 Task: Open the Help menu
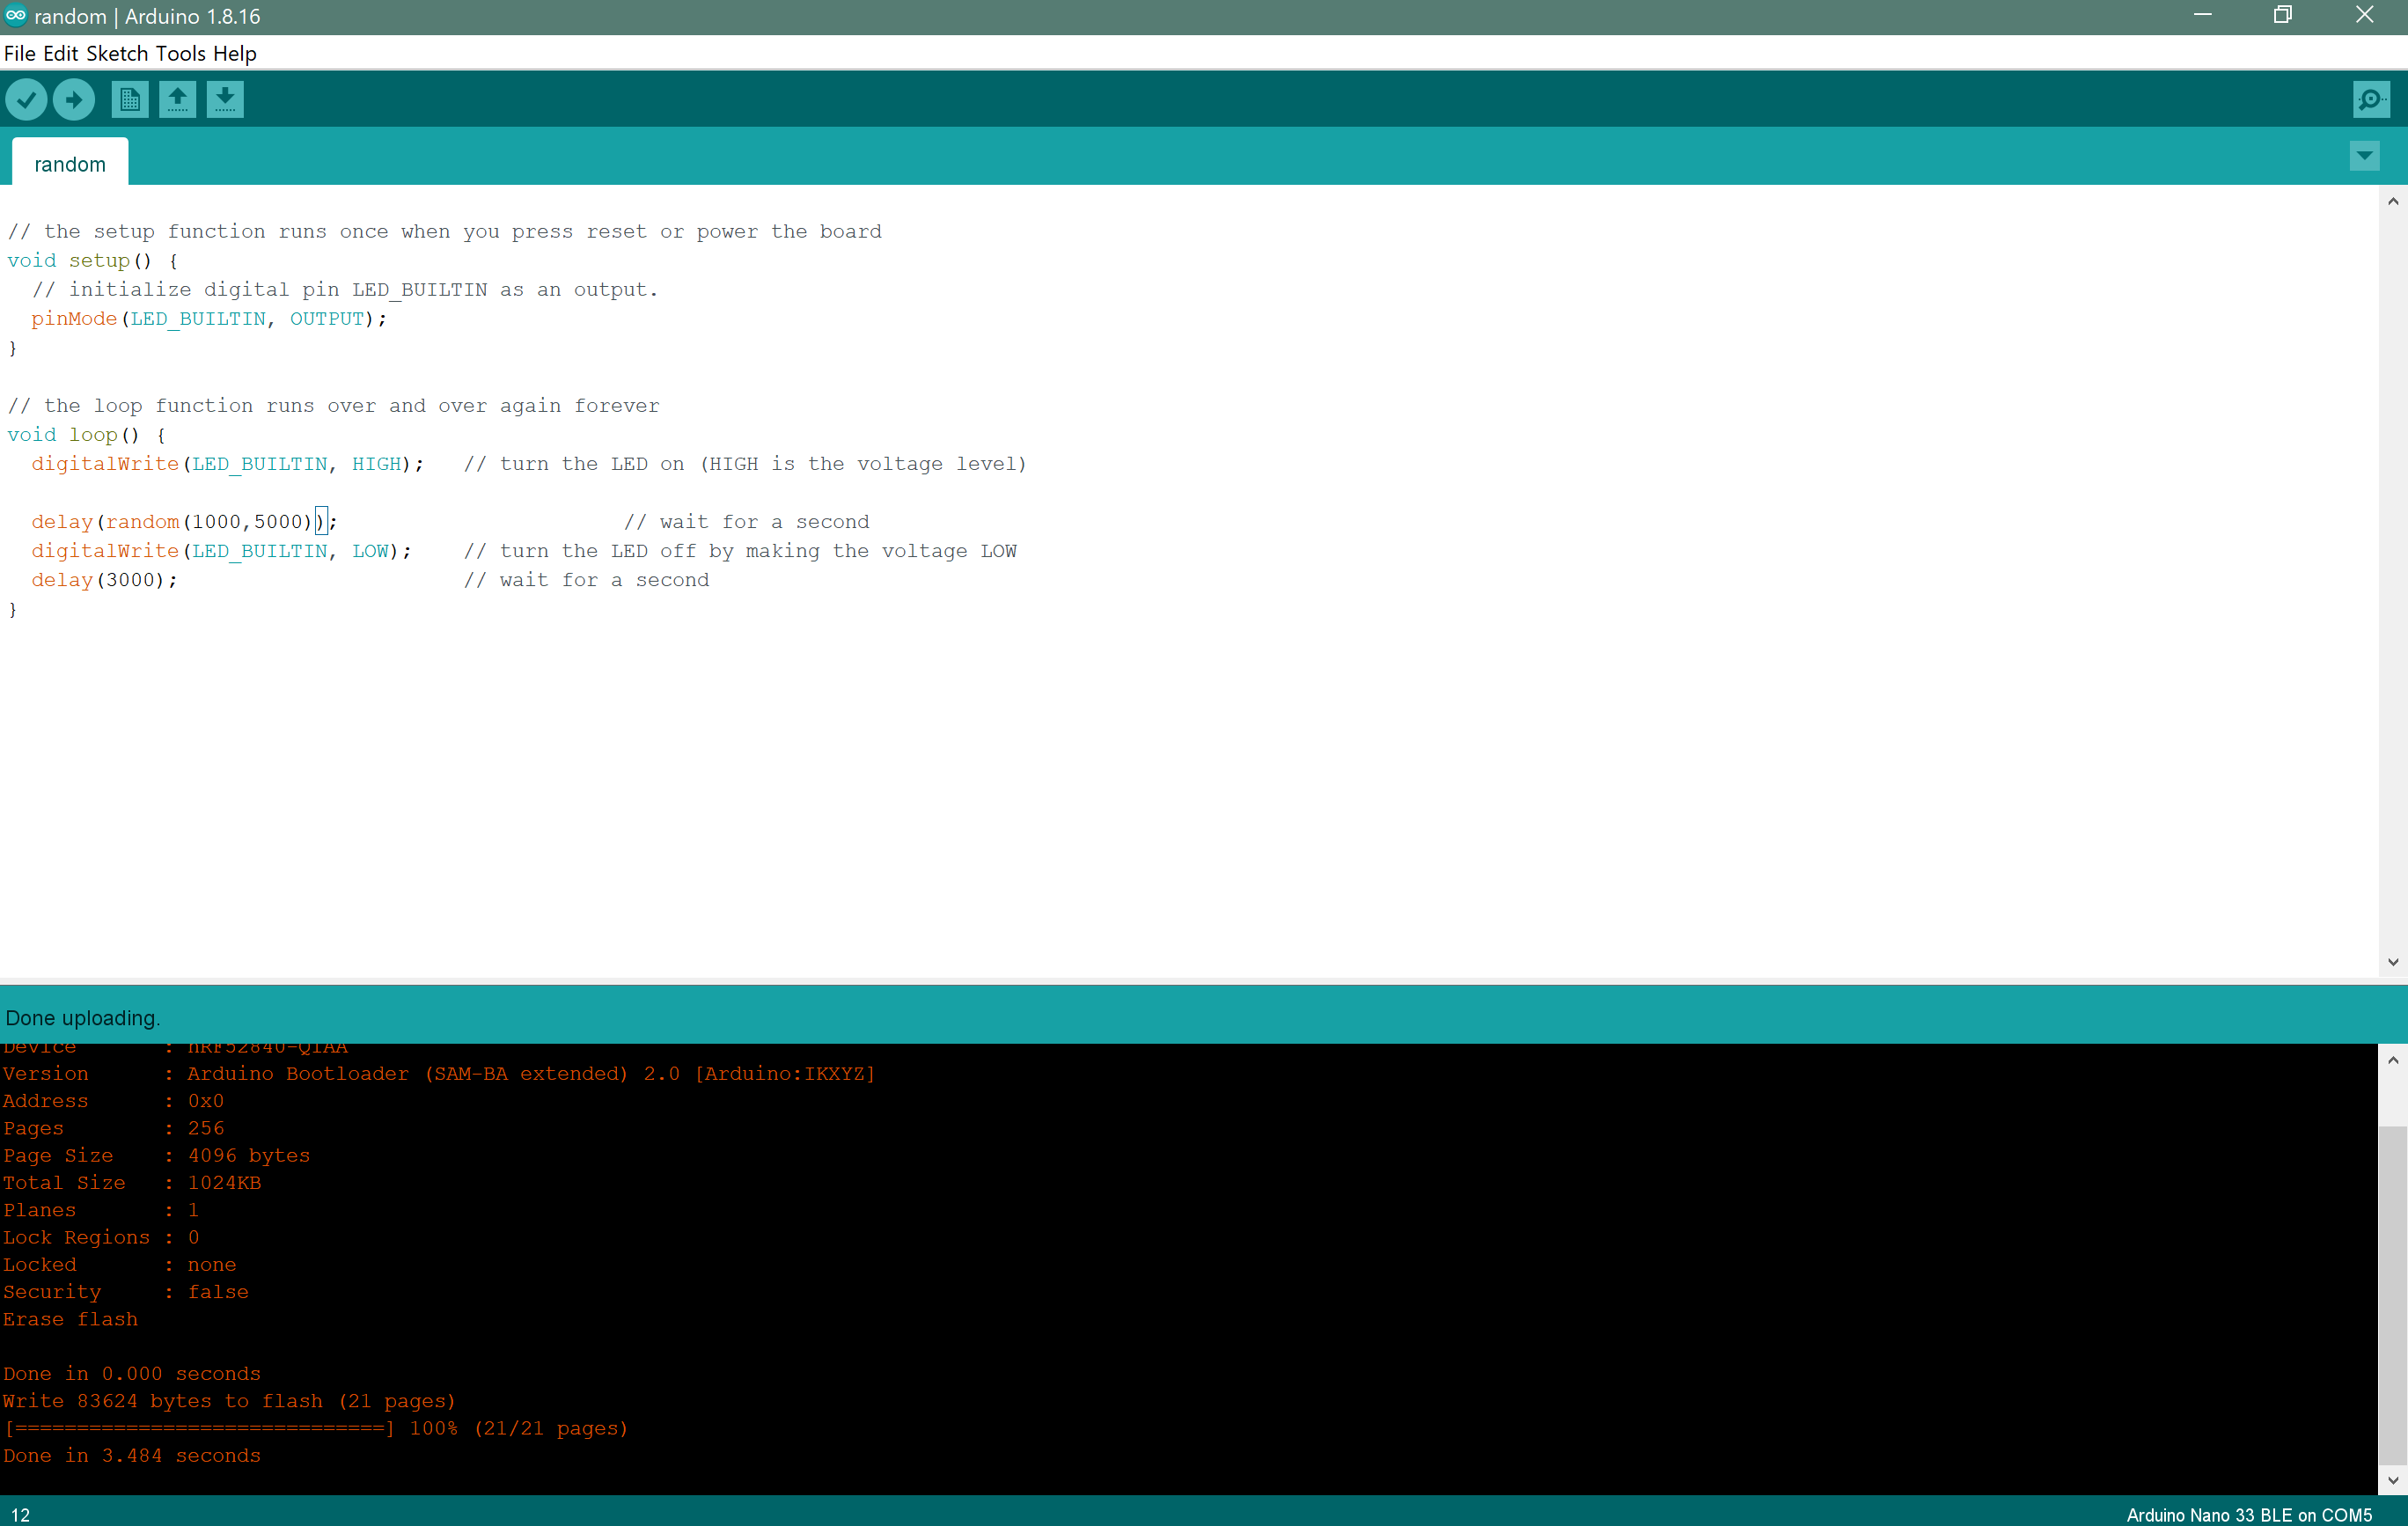pos(235,53)
